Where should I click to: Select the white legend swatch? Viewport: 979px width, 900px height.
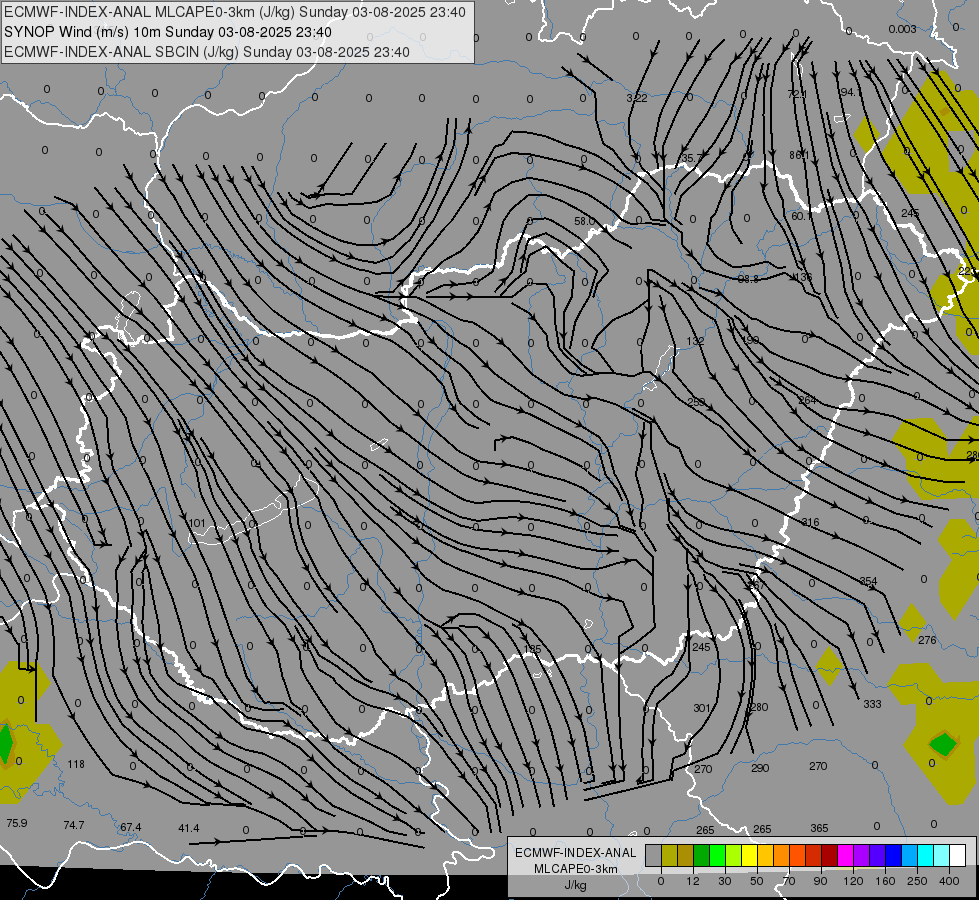(958, 856)
